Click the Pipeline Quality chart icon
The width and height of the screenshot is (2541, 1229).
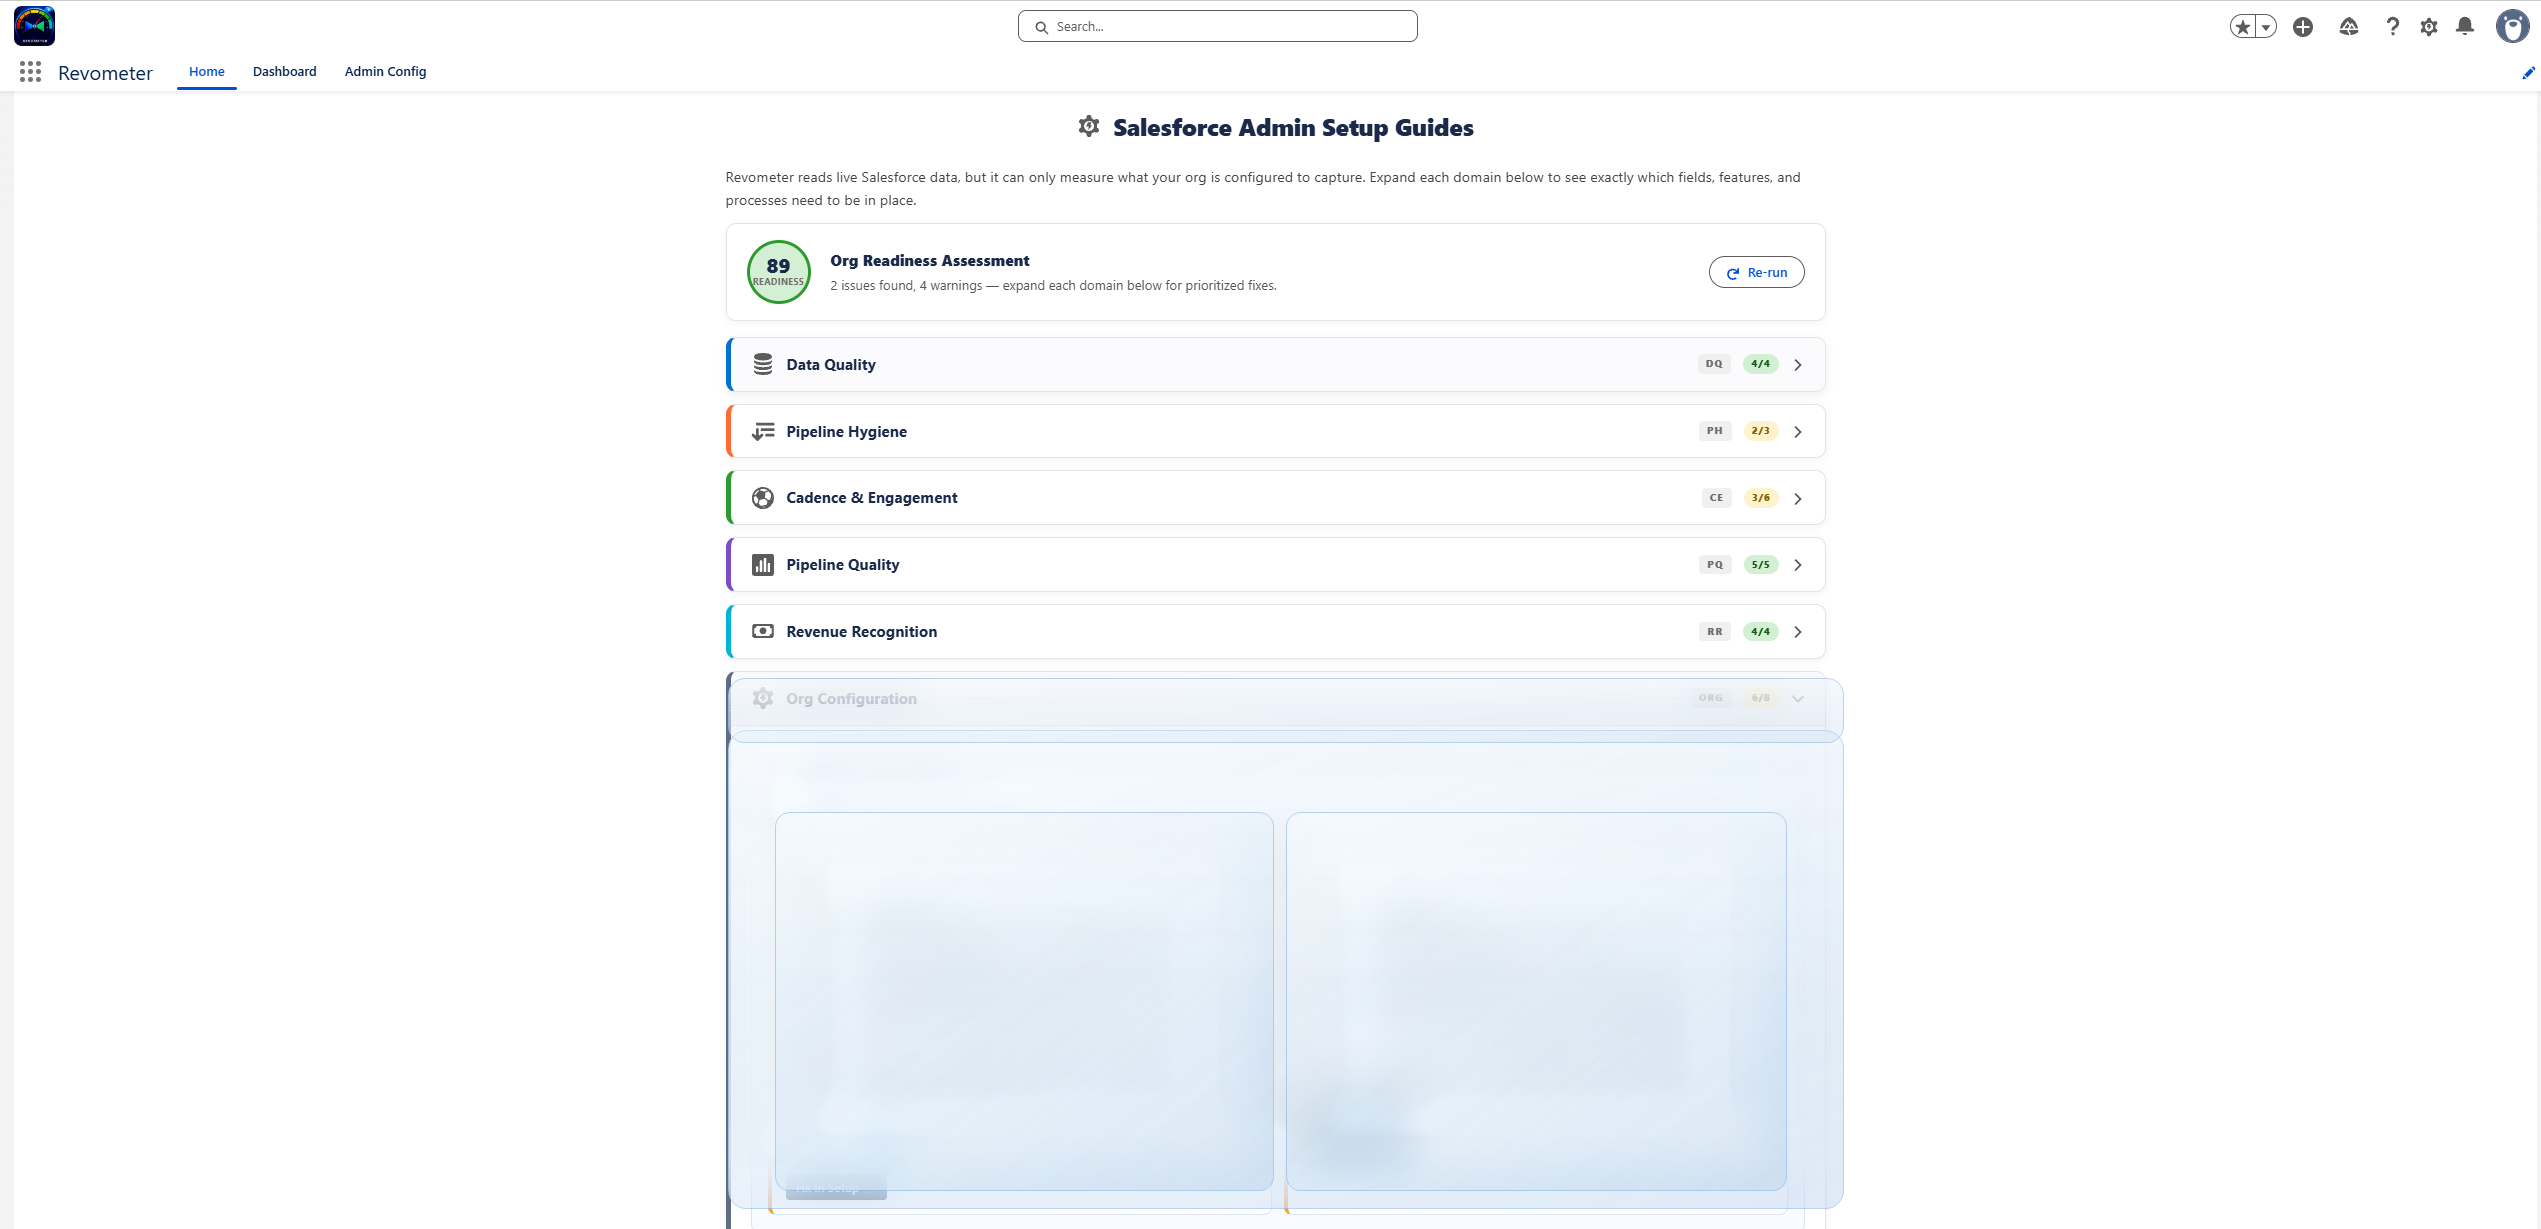[763, 565]
